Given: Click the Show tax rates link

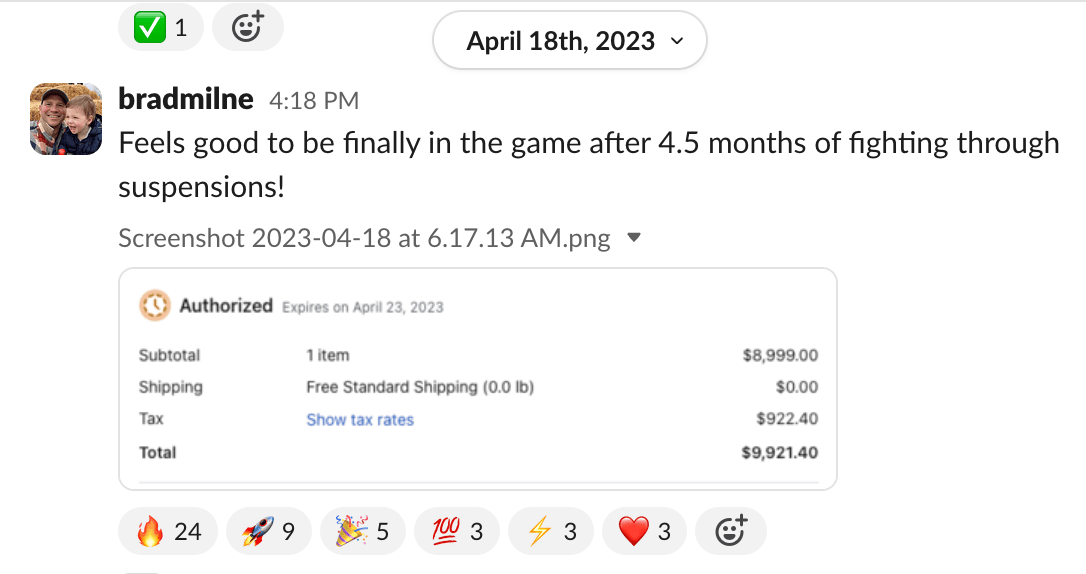Looking at the screenshot, I should tap(360, 420).
